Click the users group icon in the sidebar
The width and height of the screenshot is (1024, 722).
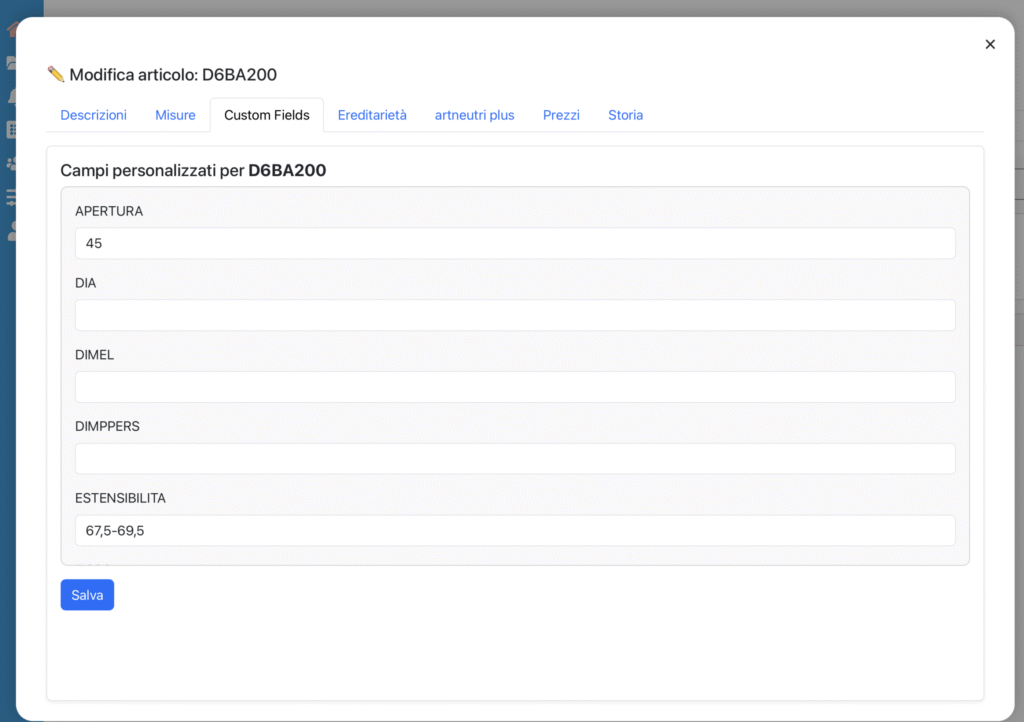pos(11,163)
